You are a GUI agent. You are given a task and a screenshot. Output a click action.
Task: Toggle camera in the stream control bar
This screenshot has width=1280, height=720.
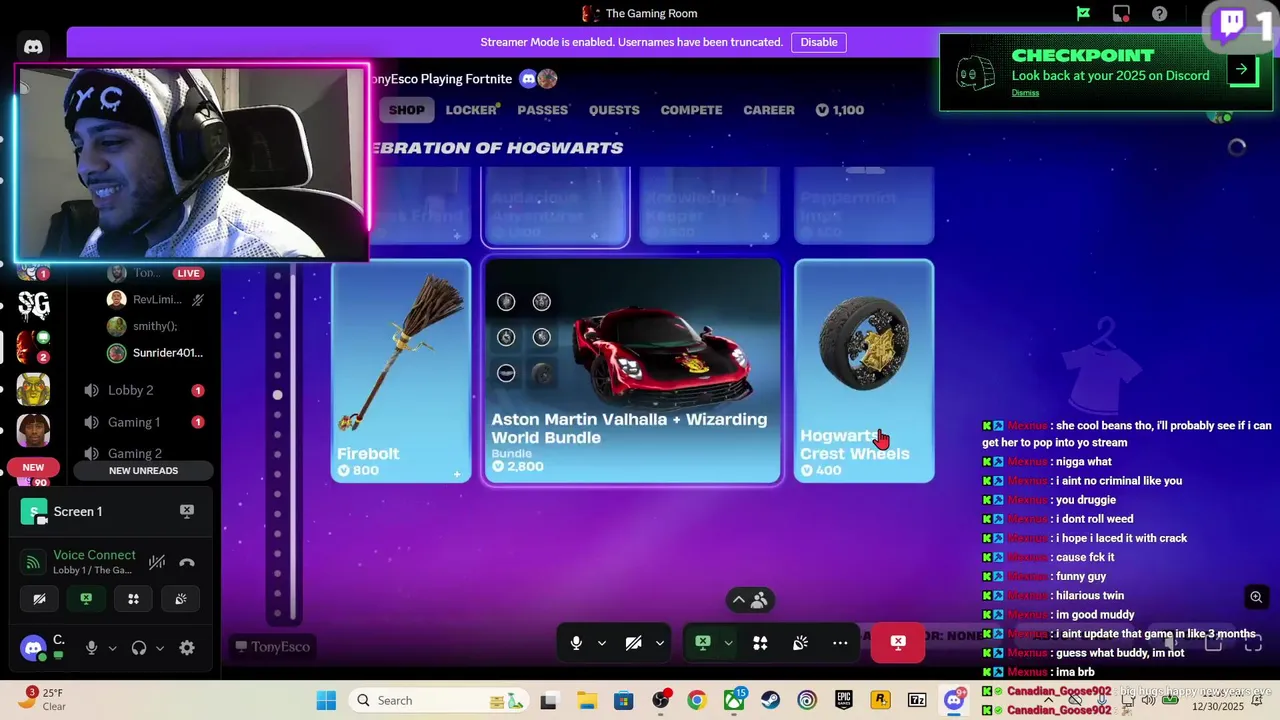(x=633, y=643)
